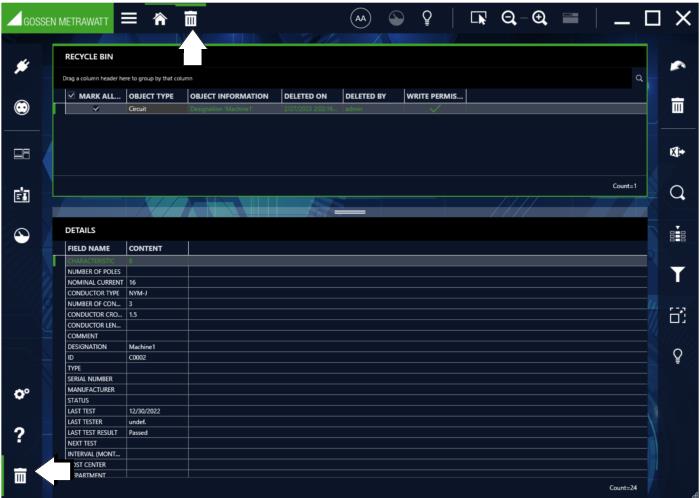Open recycle bin icon at bottom of left sidebar
The width and height of the screenshot is (700, 498).
pyautogui.click(x=20, y=476)
